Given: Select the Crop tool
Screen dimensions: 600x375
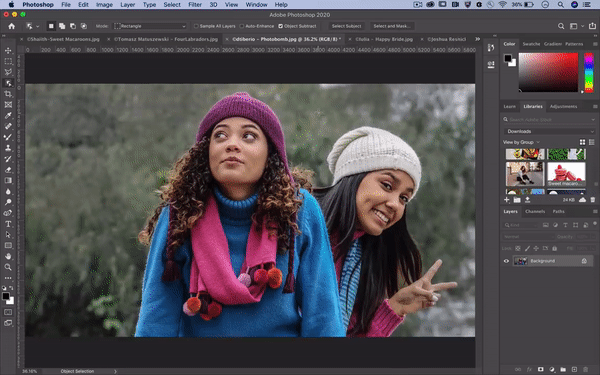Looking at the screenshot, I should pos(8,94).
